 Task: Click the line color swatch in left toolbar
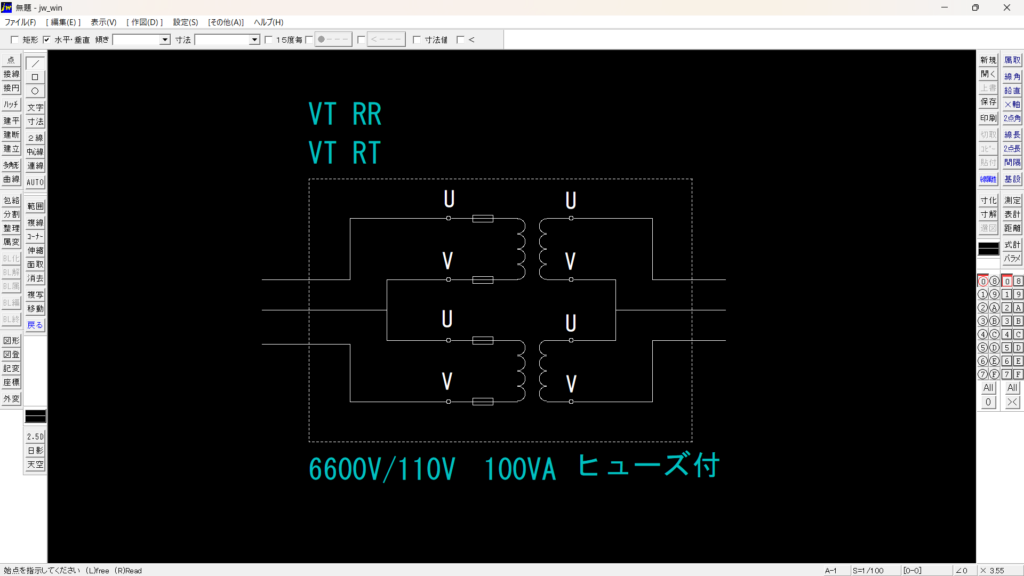pos(35,415)
